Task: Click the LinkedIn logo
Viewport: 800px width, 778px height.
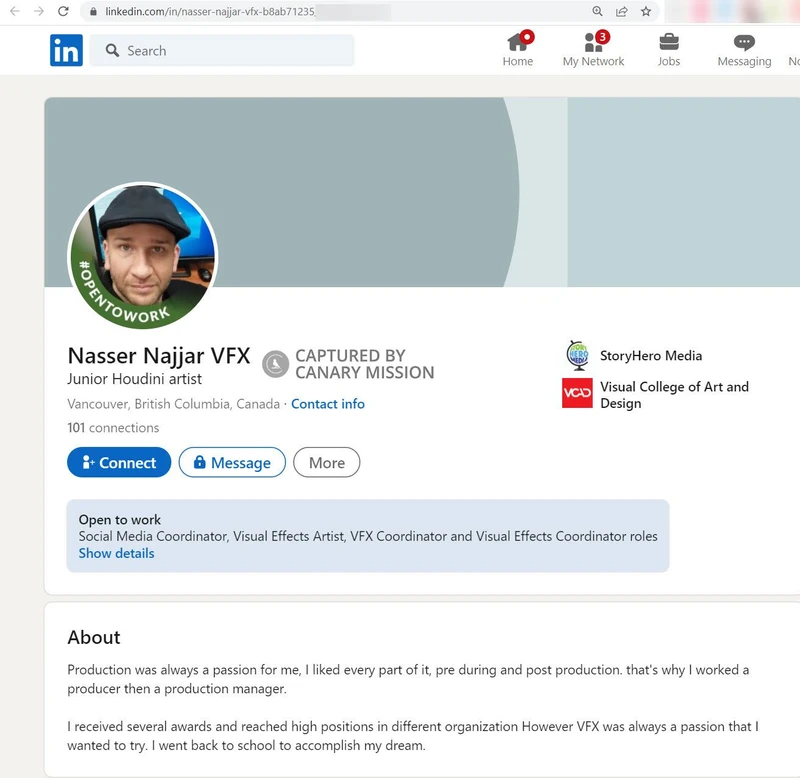Action: pos(65,50)
